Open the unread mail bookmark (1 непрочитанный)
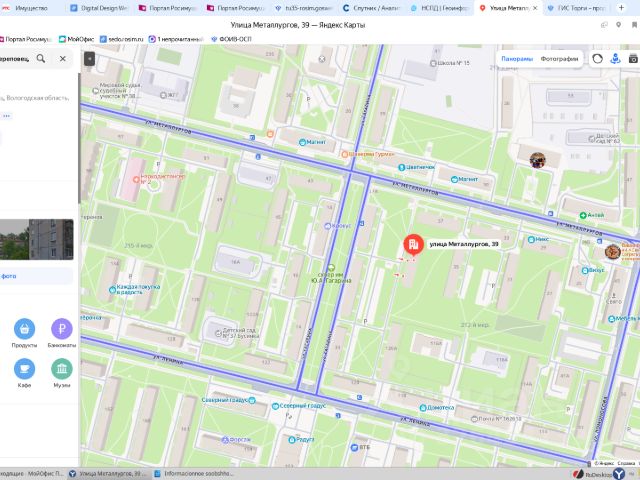The image size is (640, 480). (176, 39)
